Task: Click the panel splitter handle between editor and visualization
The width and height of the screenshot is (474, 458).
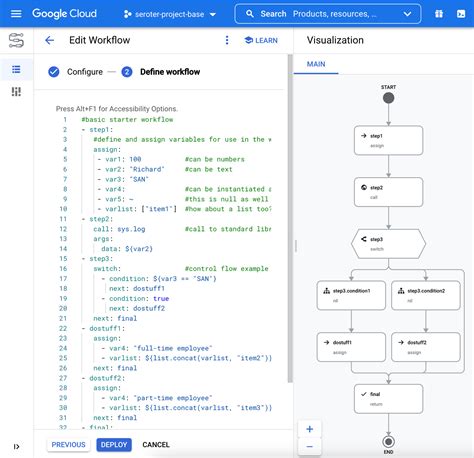Action: click(295, 246)
